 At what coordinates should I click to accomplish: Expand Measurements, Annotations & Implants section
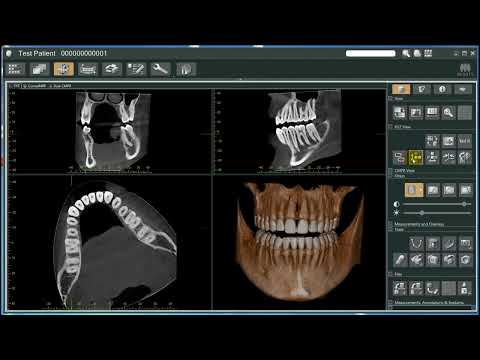tap(391, 303)
